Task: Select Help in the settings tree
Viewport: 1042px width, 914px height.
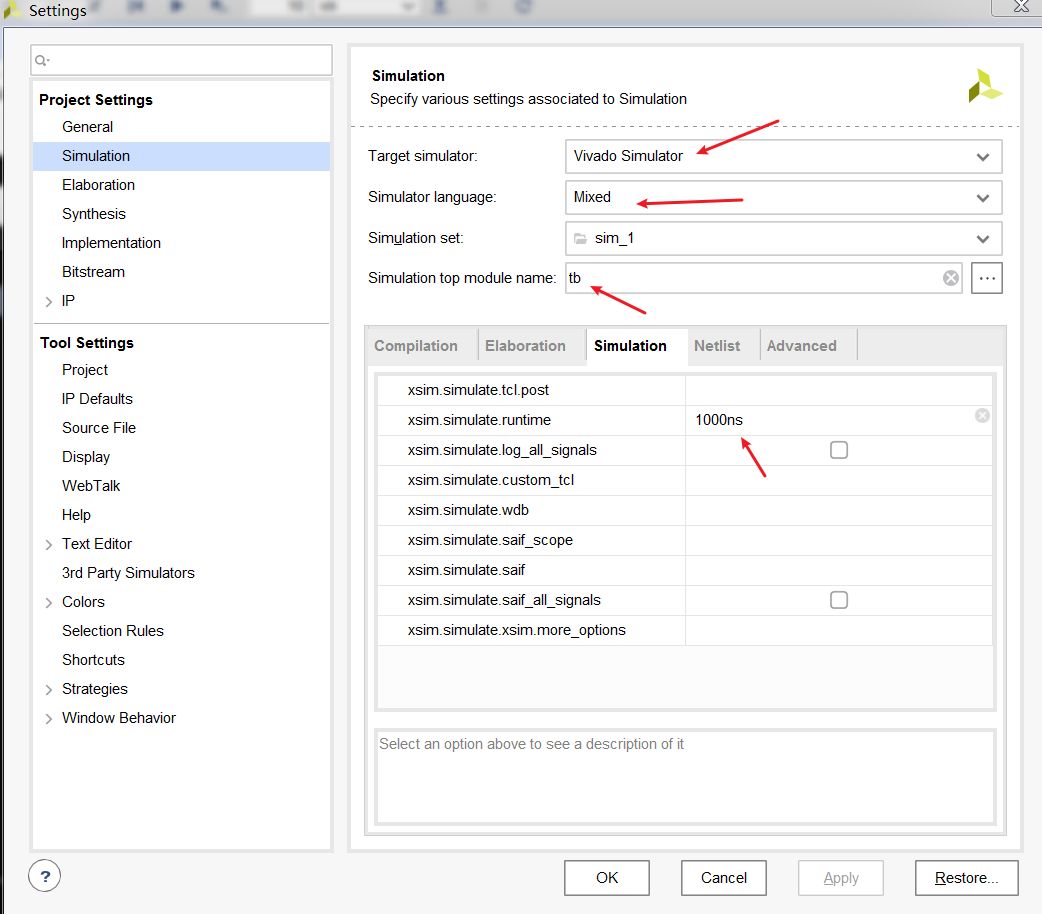Action: [76, 515]
